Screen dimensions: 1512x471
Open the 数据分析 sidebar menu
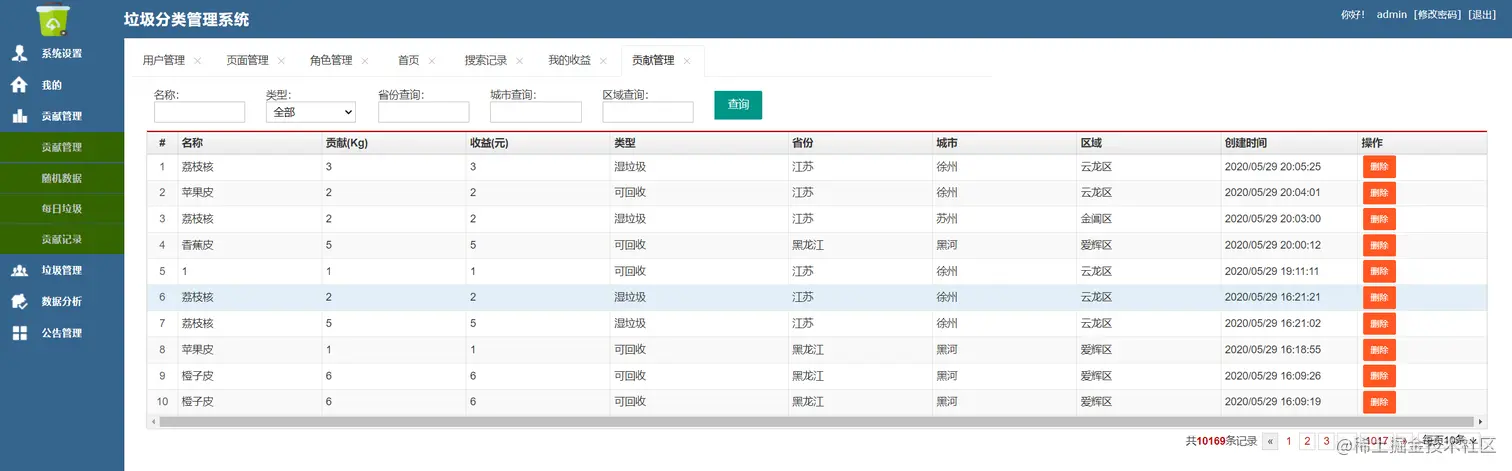[62, 301]
